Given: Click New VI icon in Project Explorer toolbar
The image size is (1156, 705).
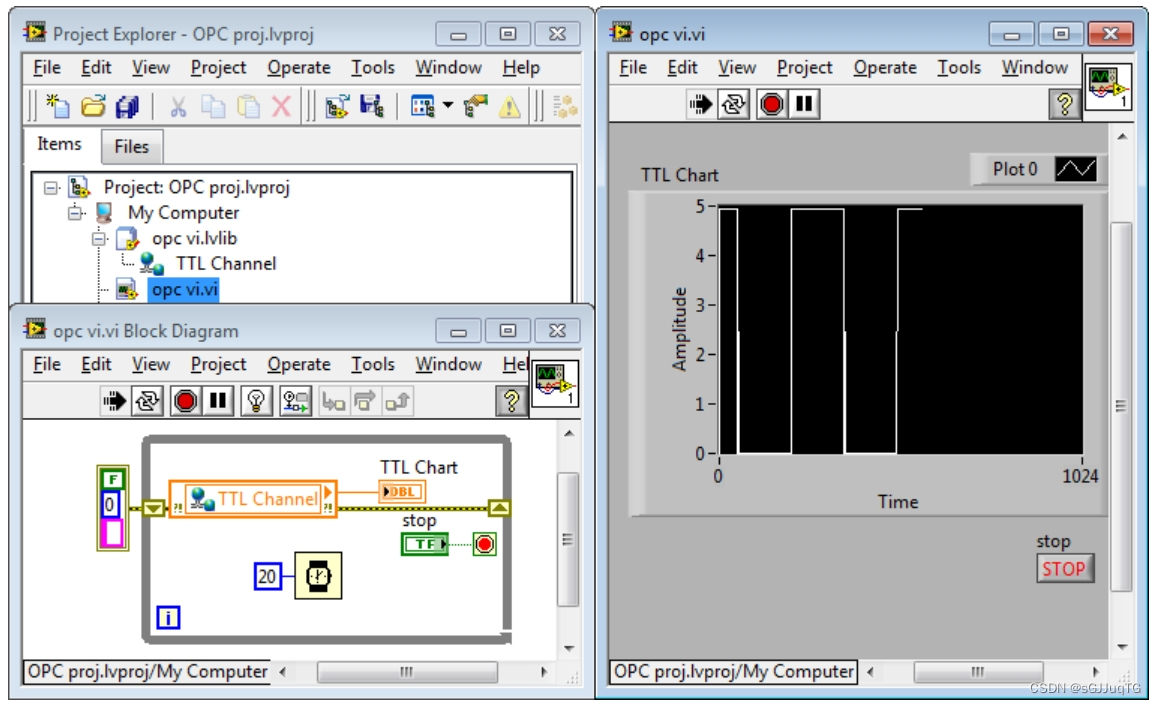Looking at the screenshot, I should [x=58, y=106].
